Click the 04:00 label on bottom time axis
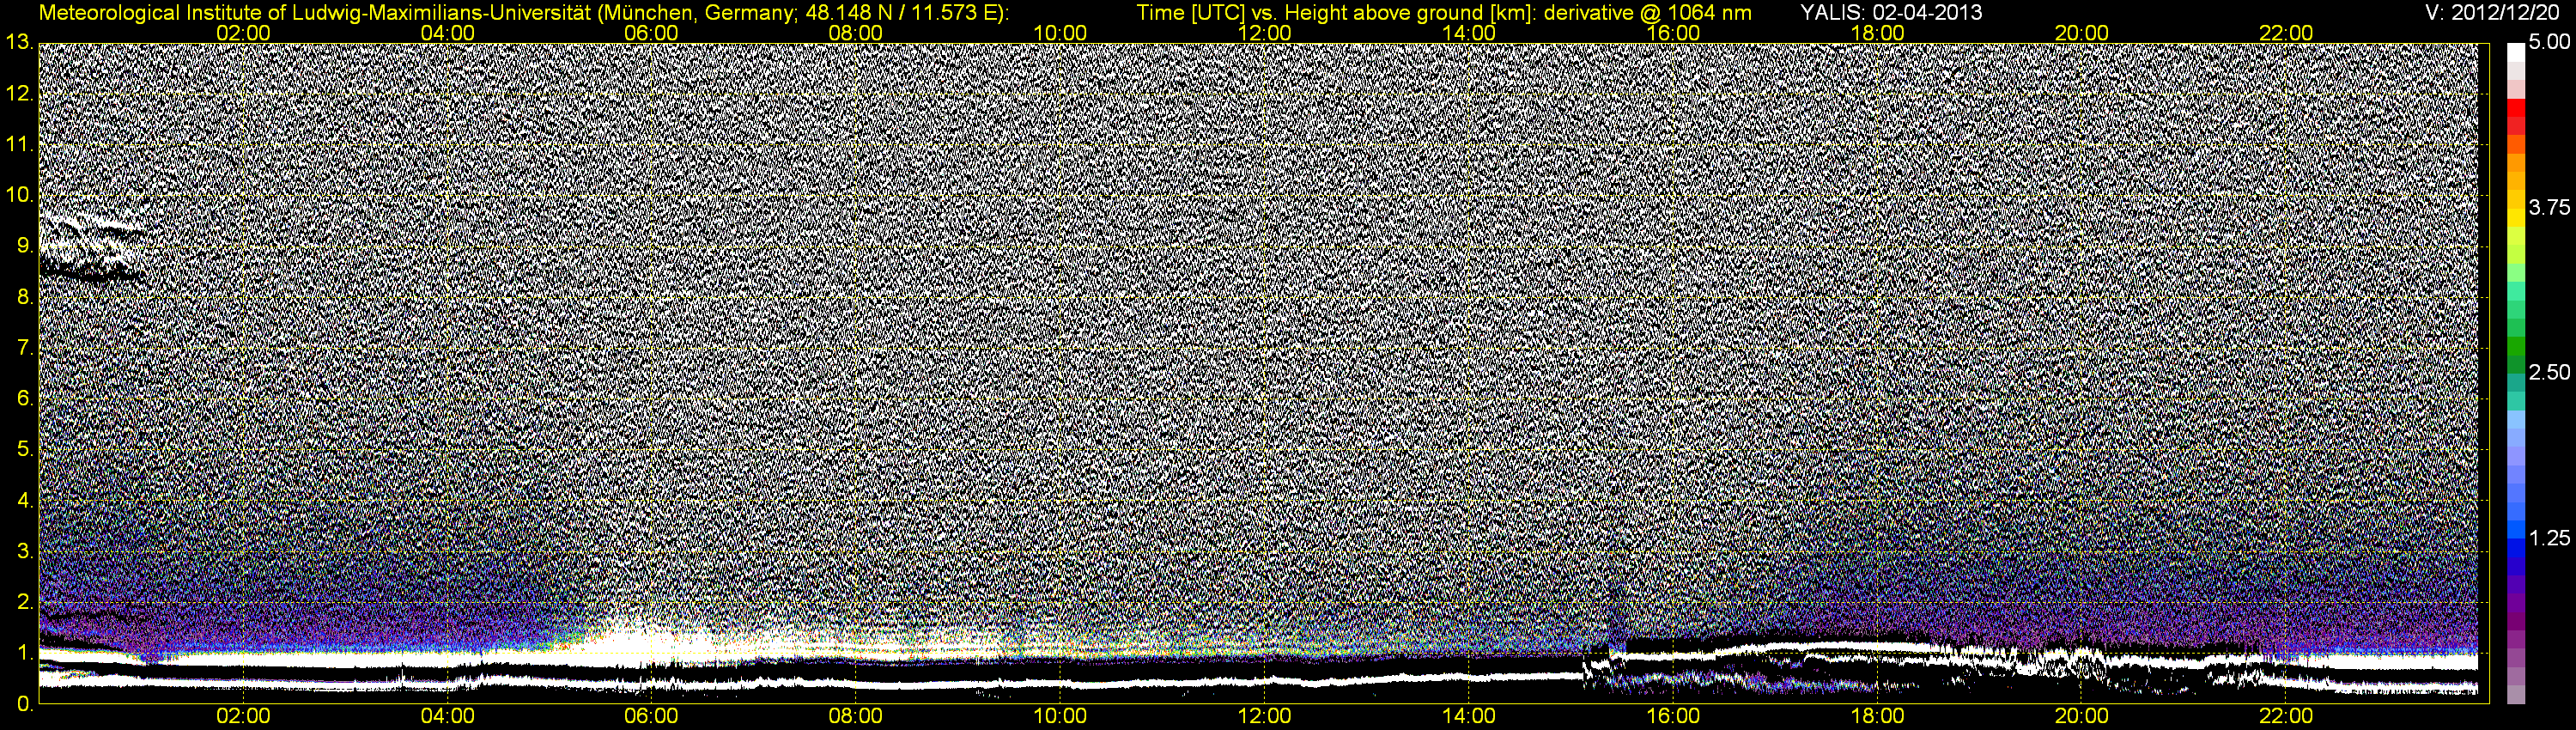Screen dimensions: 2576x730 pos(447,716)
